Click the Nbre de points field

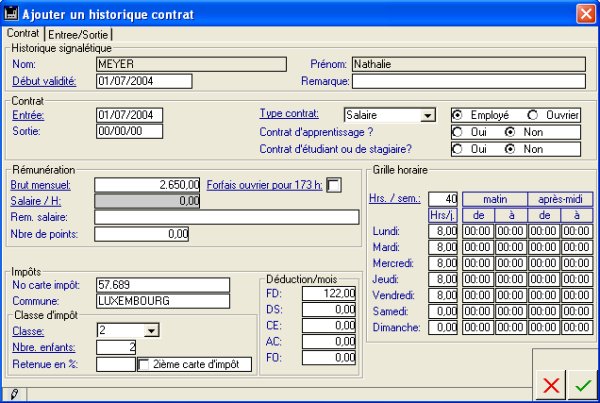142,234
